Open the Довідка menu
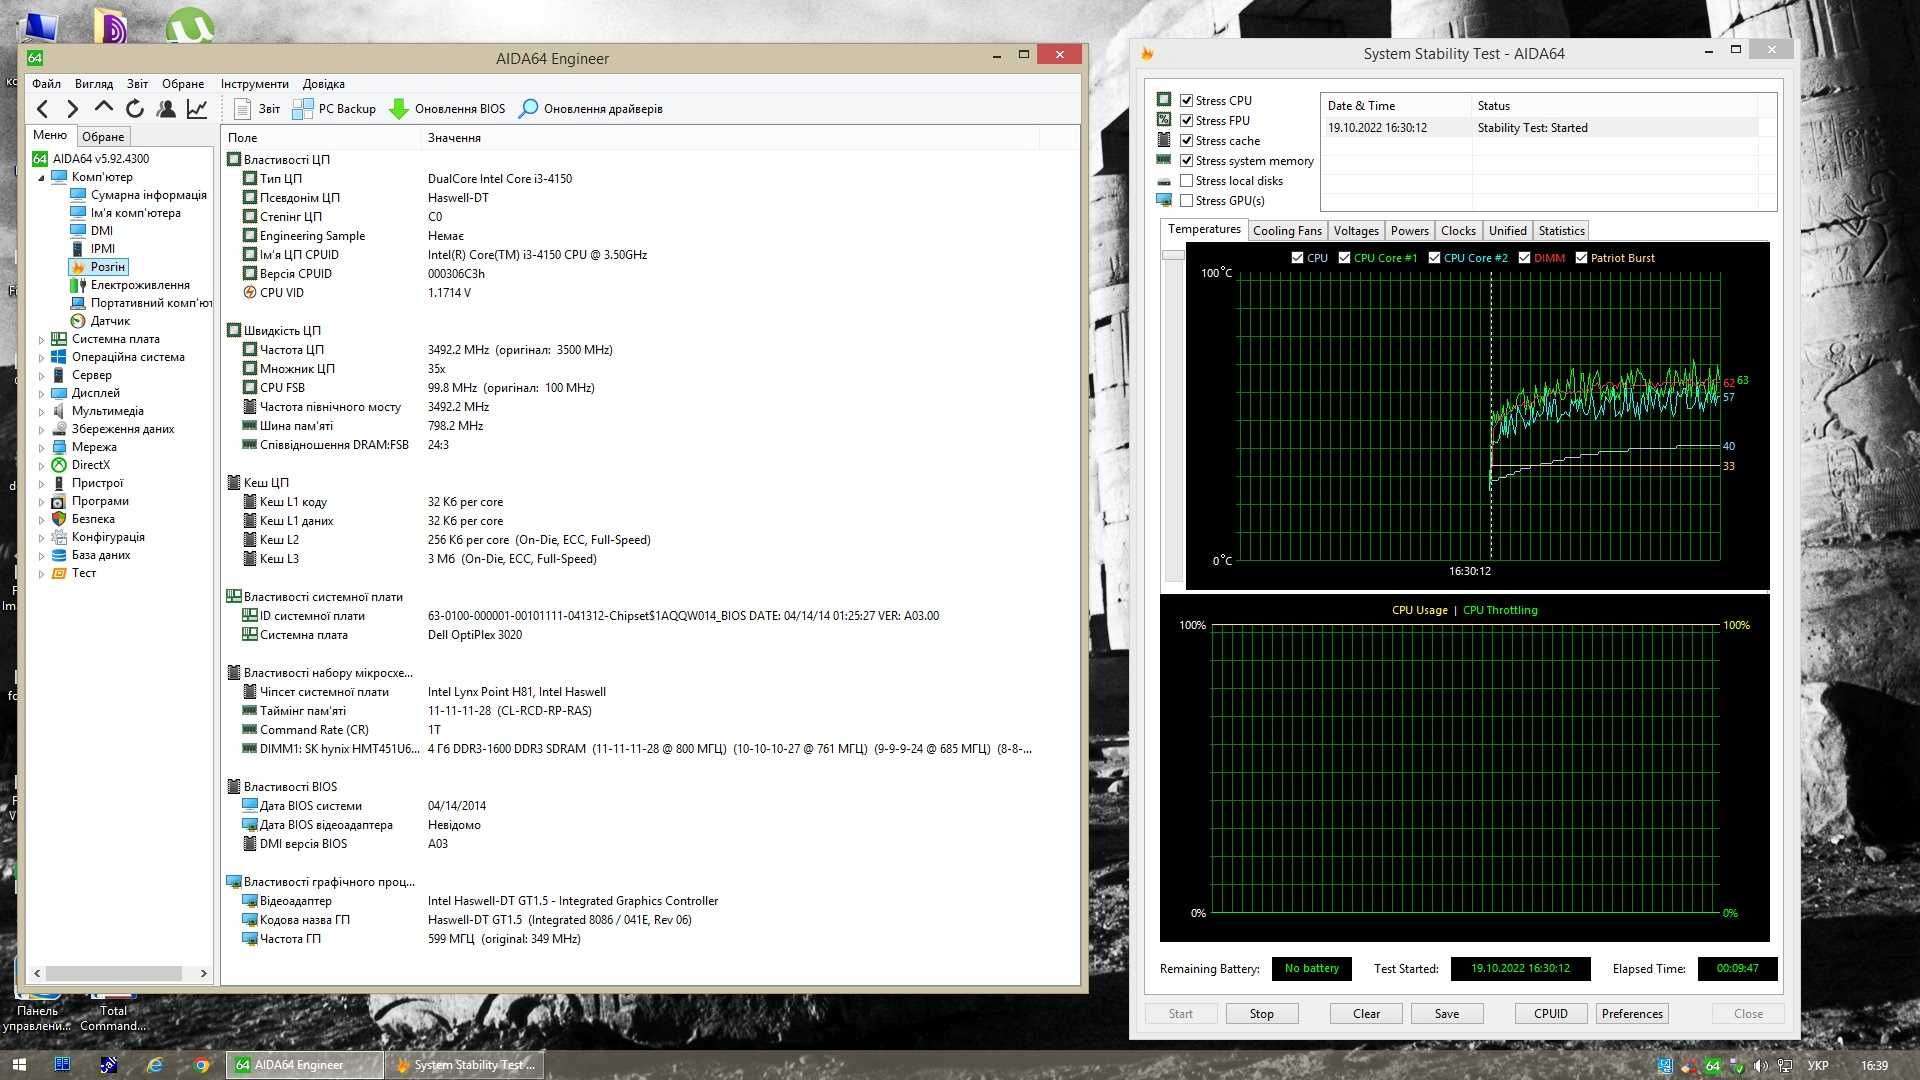Image resolution: width=1920 pixels, height=1080 pixels. tap(323, 84)
